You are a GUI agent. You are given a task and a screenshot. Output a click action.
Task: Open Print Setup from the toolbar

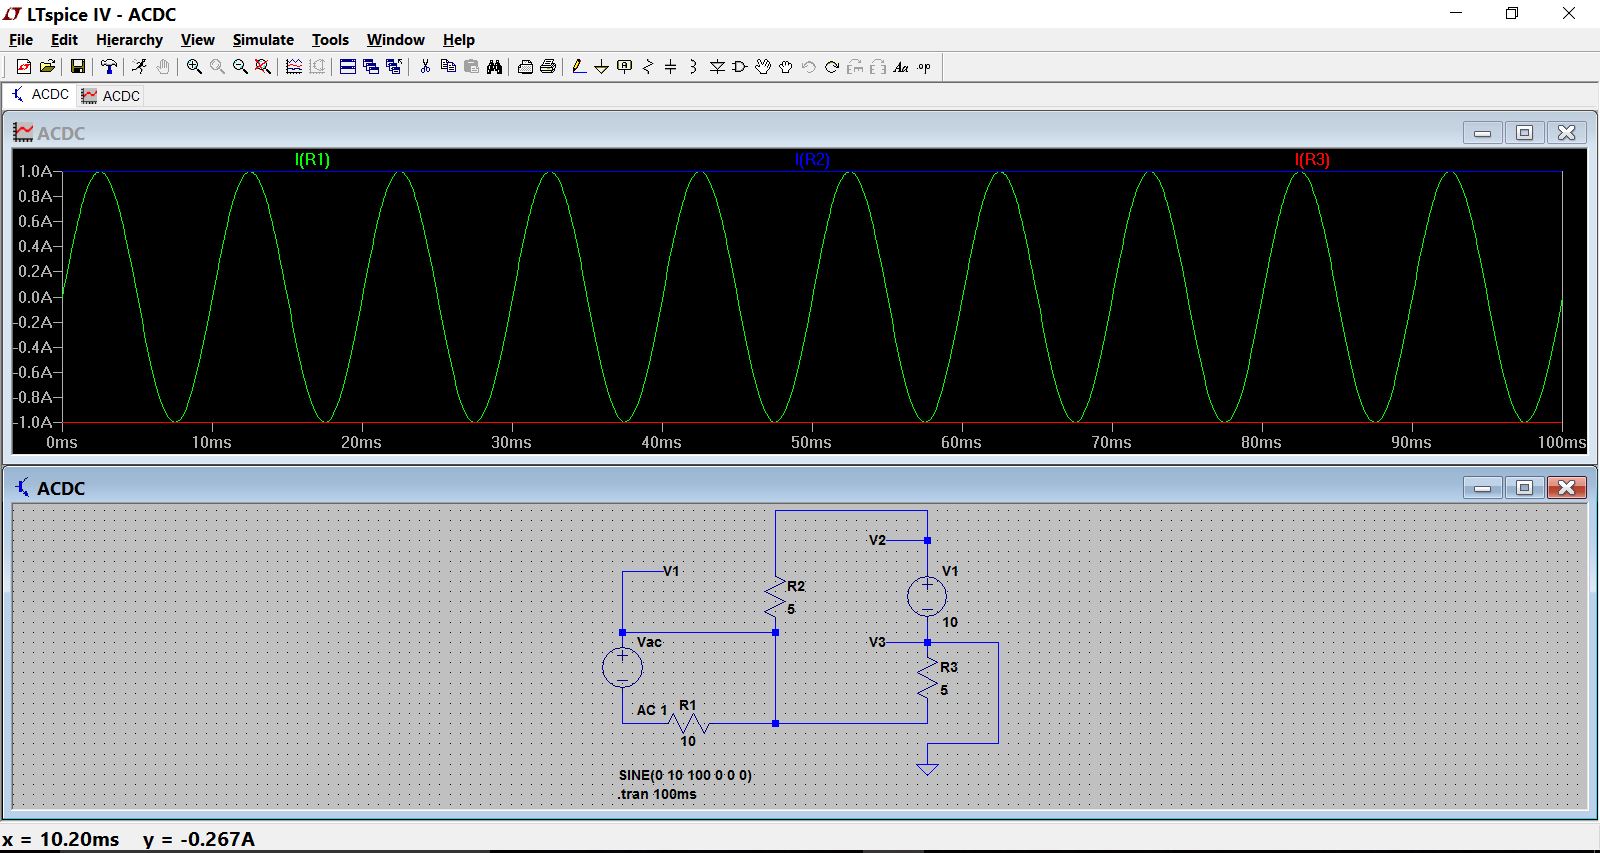click(x=525, y=67)
